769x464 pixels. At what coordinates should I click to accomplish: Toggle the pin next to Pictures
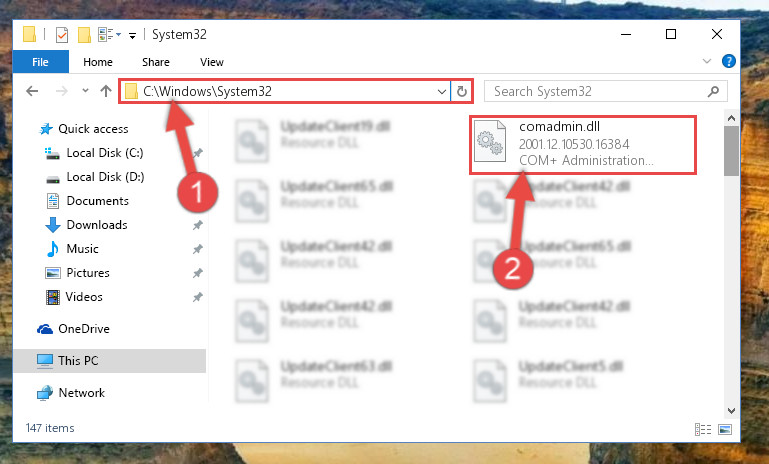198,273
